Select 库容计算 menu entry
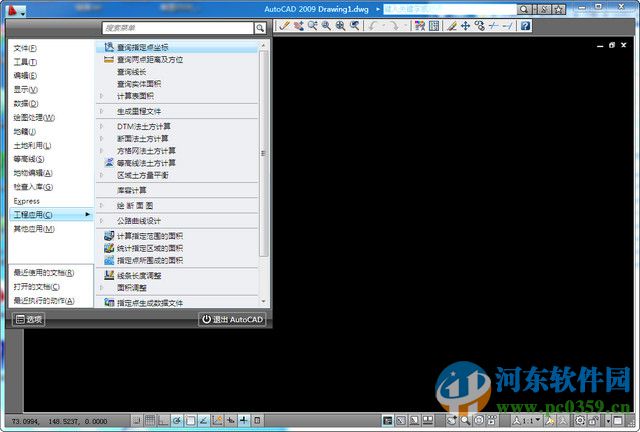640x432 pixels. pyautogui.click(x=132, y=190)
